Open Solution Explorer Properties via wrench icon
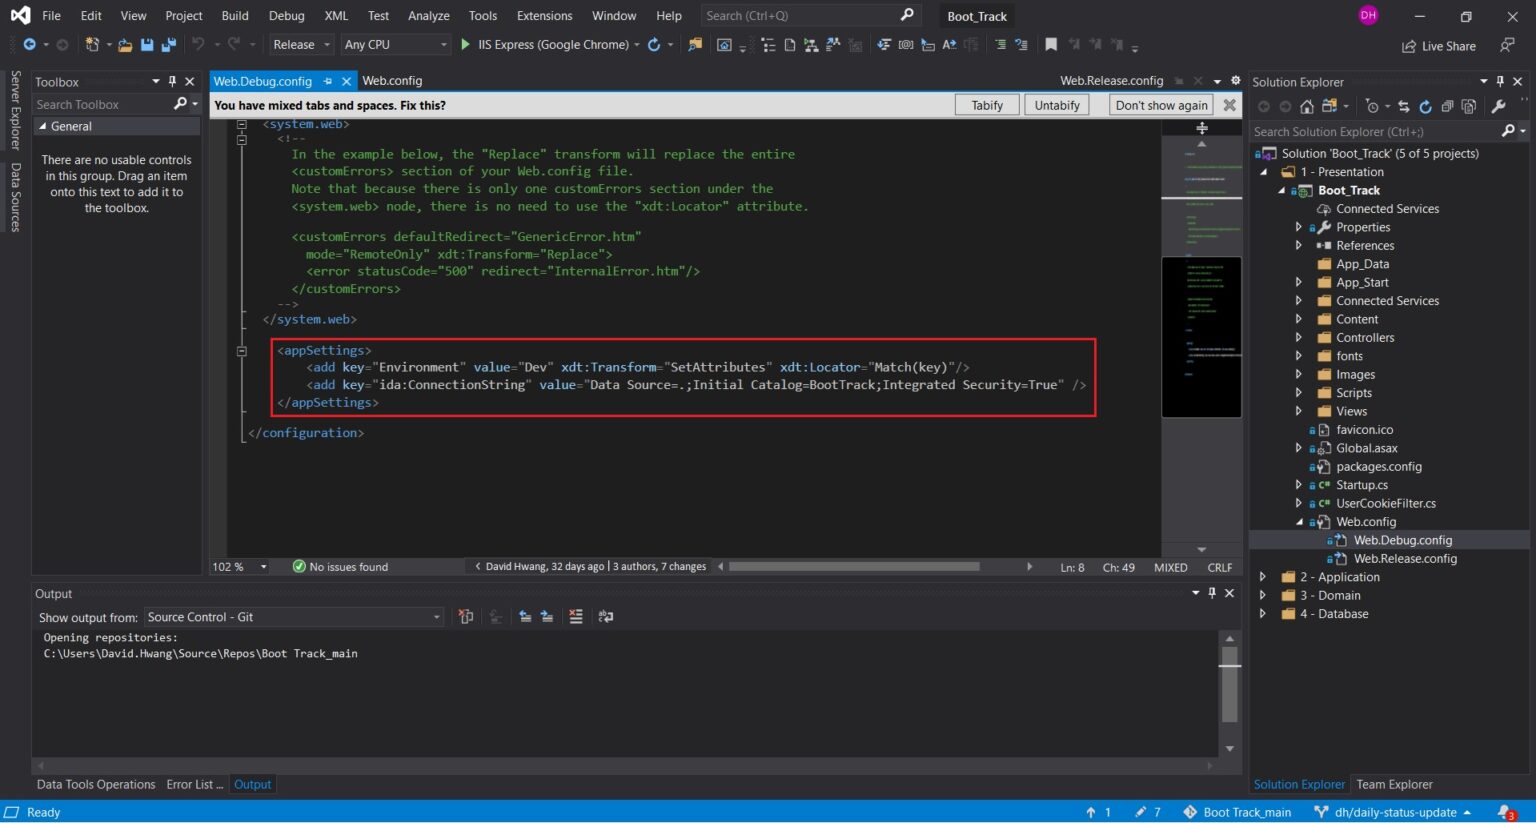Viewport: 1536px width, 823px height. click(1498, 106)
